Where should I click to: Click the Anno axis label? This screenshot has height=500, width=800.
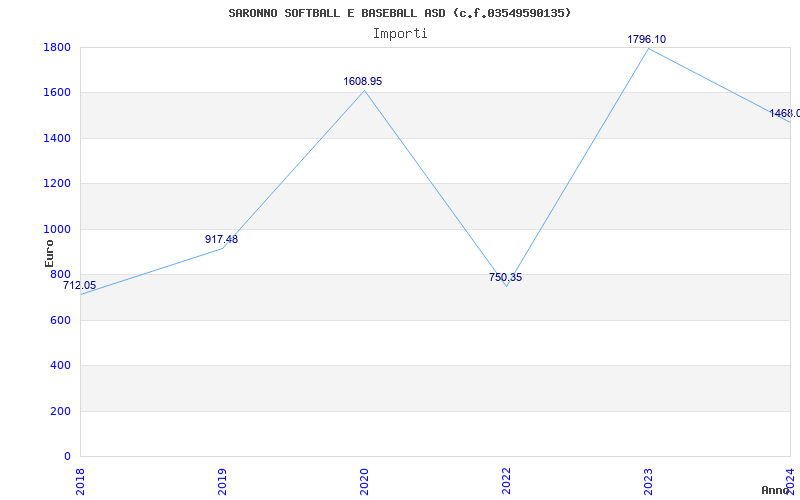pyautogui.click(x=776, y=490)
